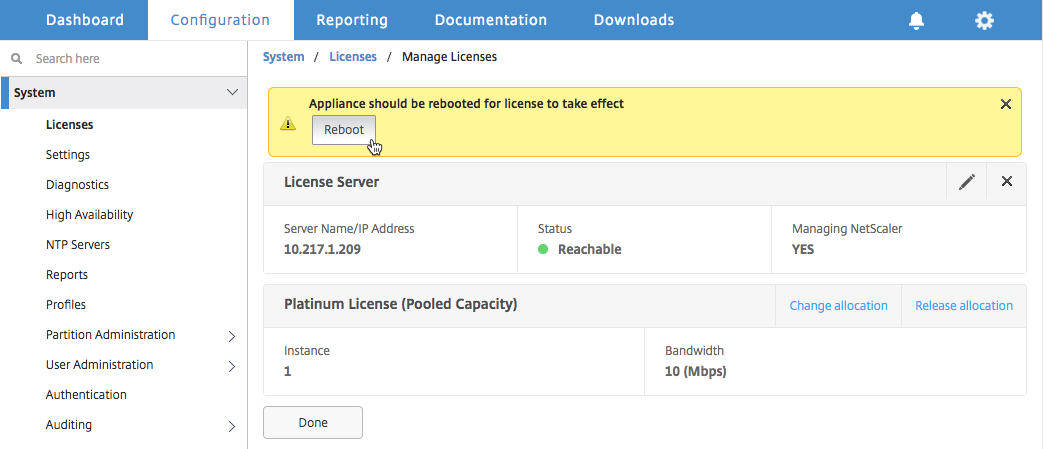This screenshot has width=1043, height=449.
Task: Click the IP address 10.217.1.209
Action: [x=323, y=249]
